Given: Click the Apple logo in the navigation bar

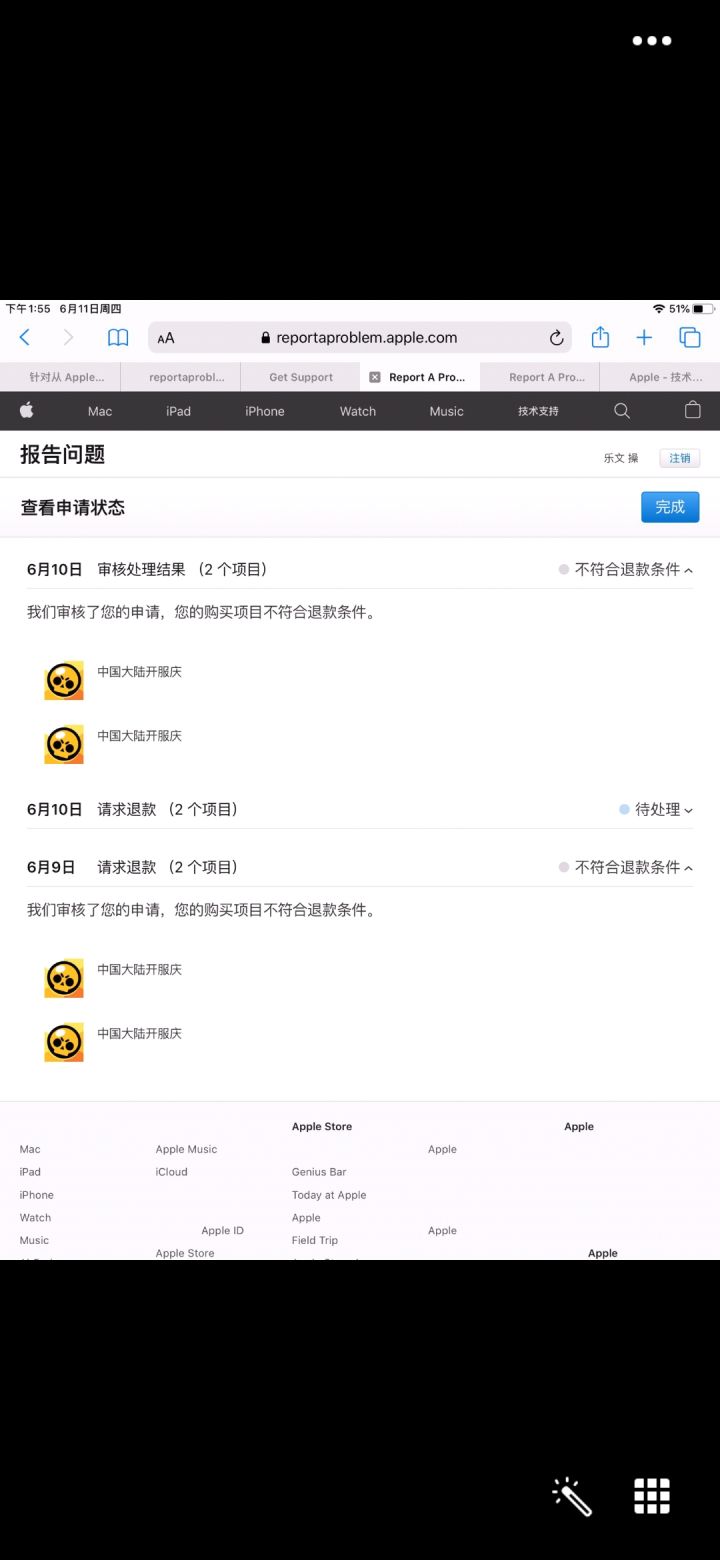Looking at the screenshot, I should point(27,410).
